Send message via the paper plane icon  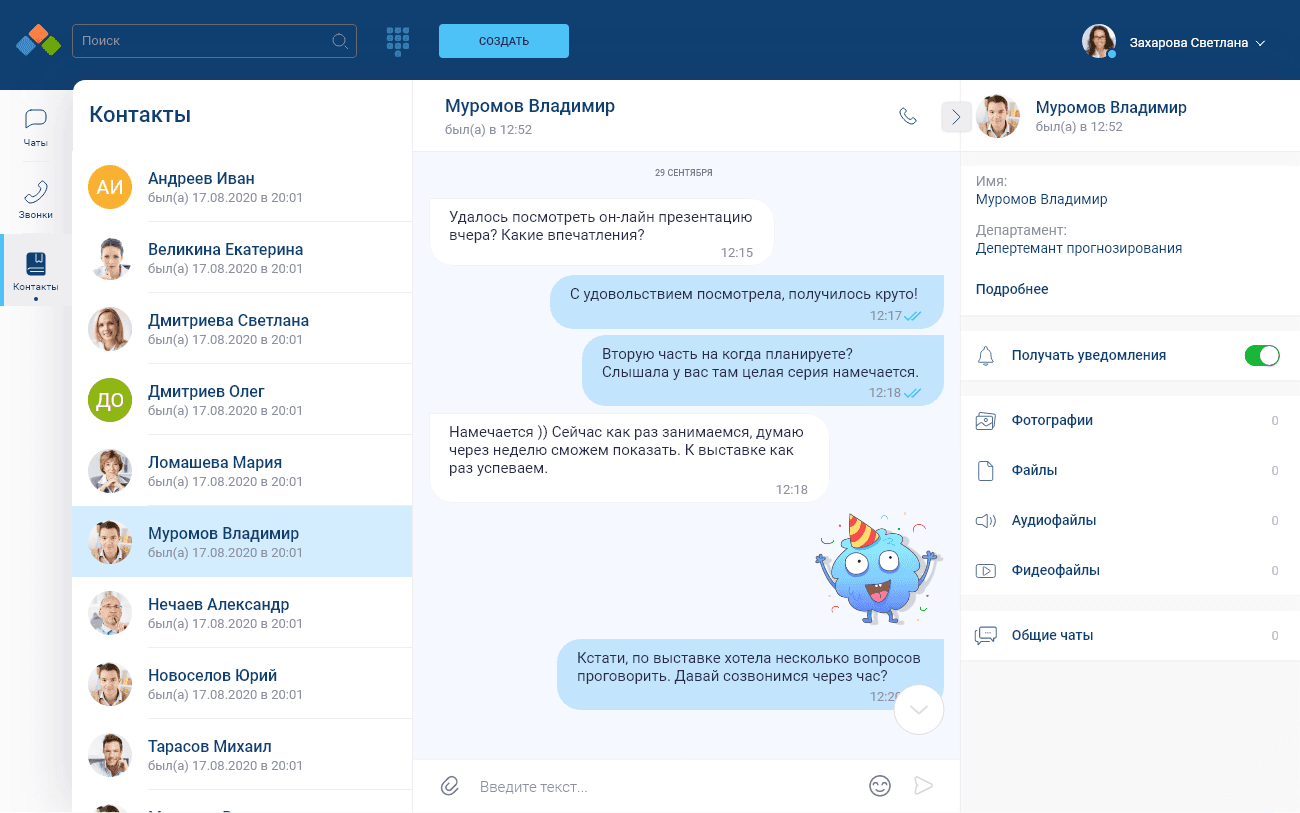pyautogui.click(x=922, y=786)
